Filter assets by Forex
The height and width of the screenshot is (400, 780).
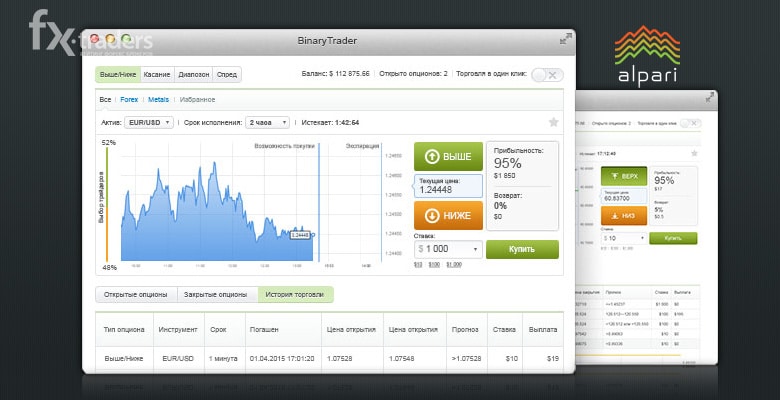[129, 100]
